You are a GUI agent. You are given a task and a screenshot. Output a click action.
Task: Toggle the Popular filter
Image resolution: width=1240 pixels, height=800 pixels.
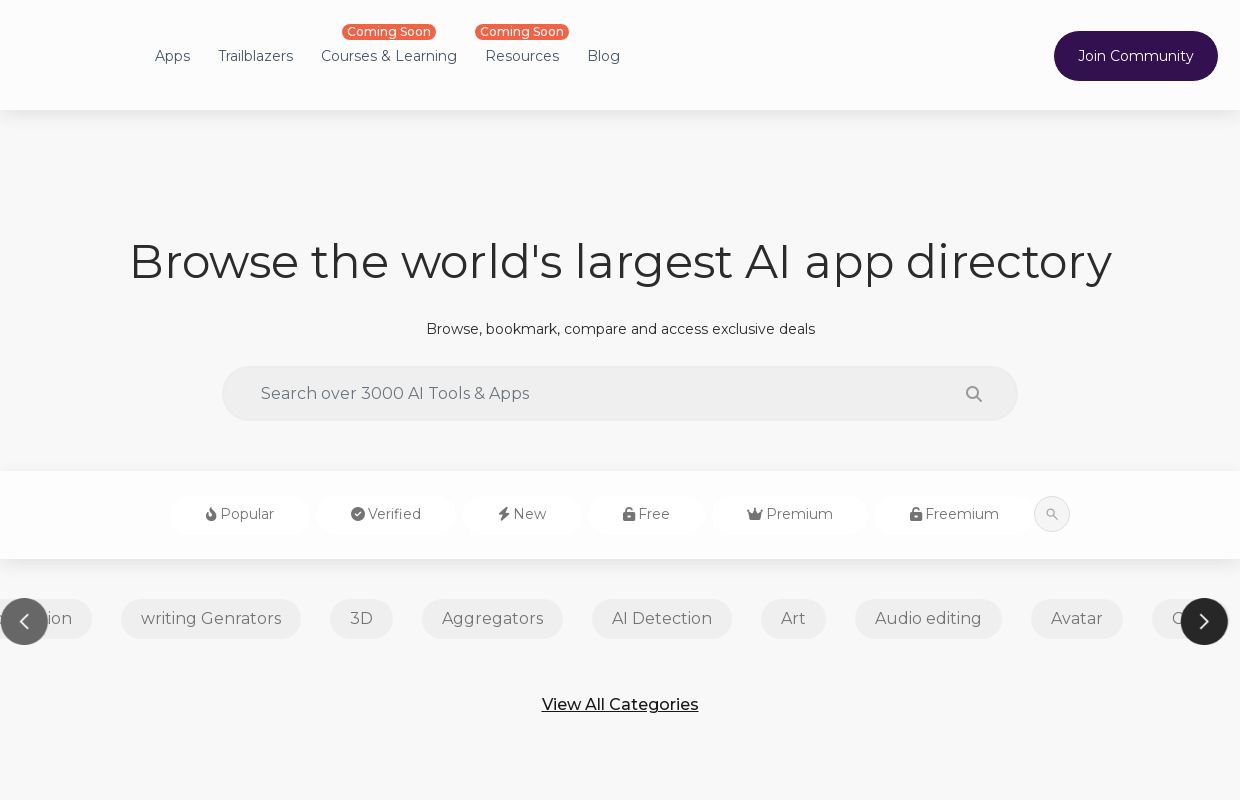(x=239, y=514)
